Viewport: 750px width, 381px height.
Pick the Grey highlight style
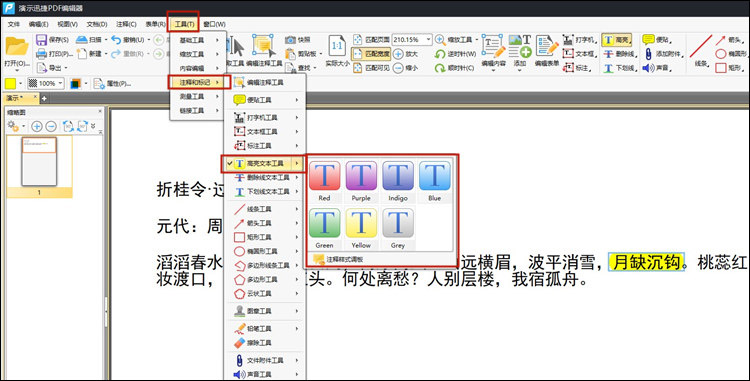coord(398,228)
